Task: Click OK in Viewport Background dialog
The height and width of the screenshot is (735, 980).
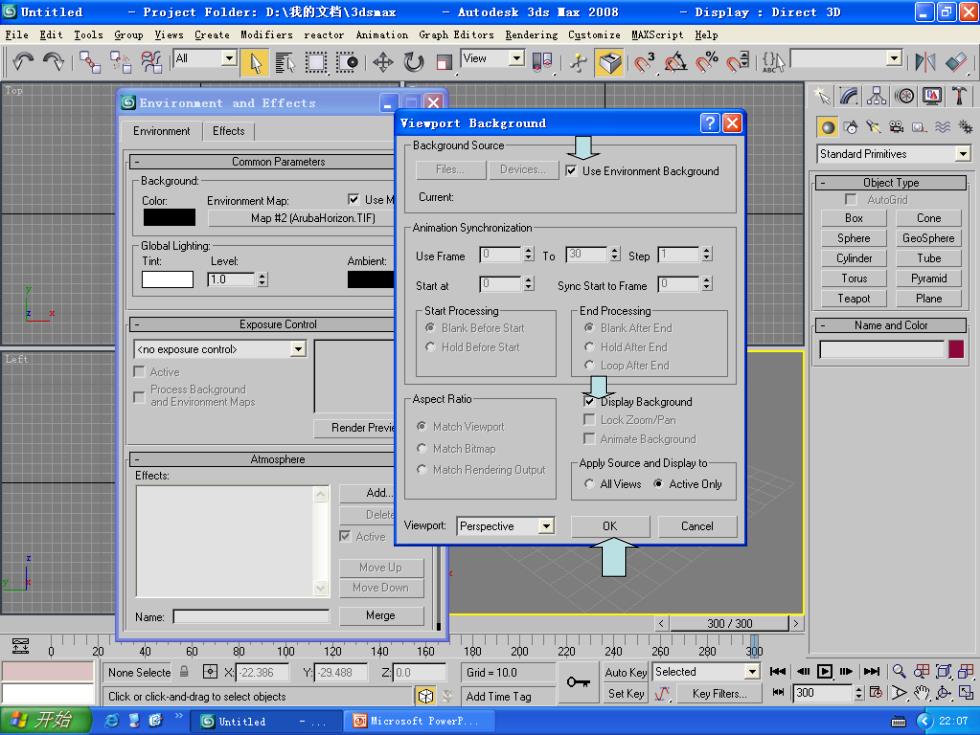Action: pos(610,526)
